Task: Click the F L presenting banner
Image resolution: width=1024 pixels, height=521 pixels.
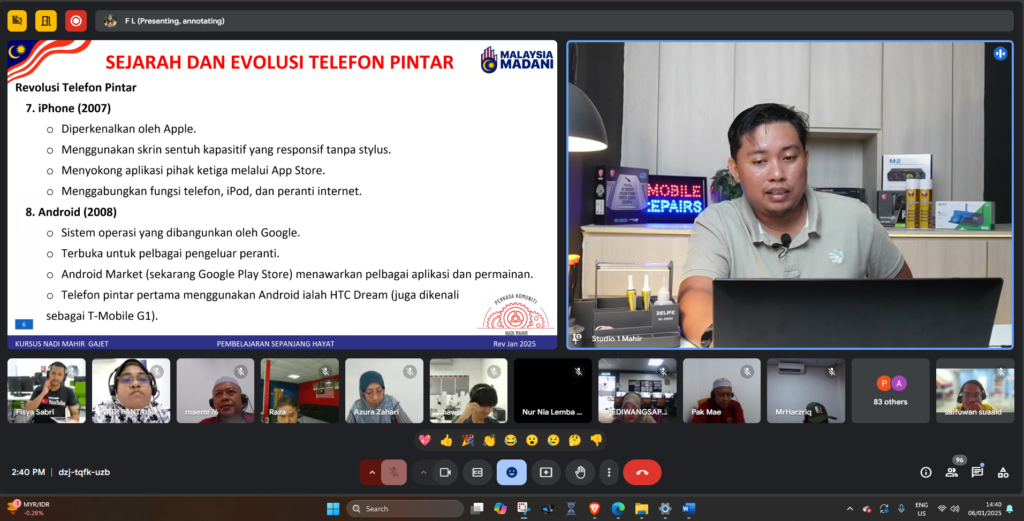Action: [554, 21]
